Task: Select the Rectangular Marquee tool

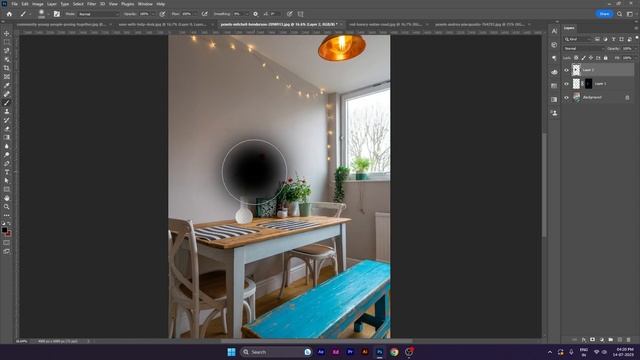Action: pos(7,42)
